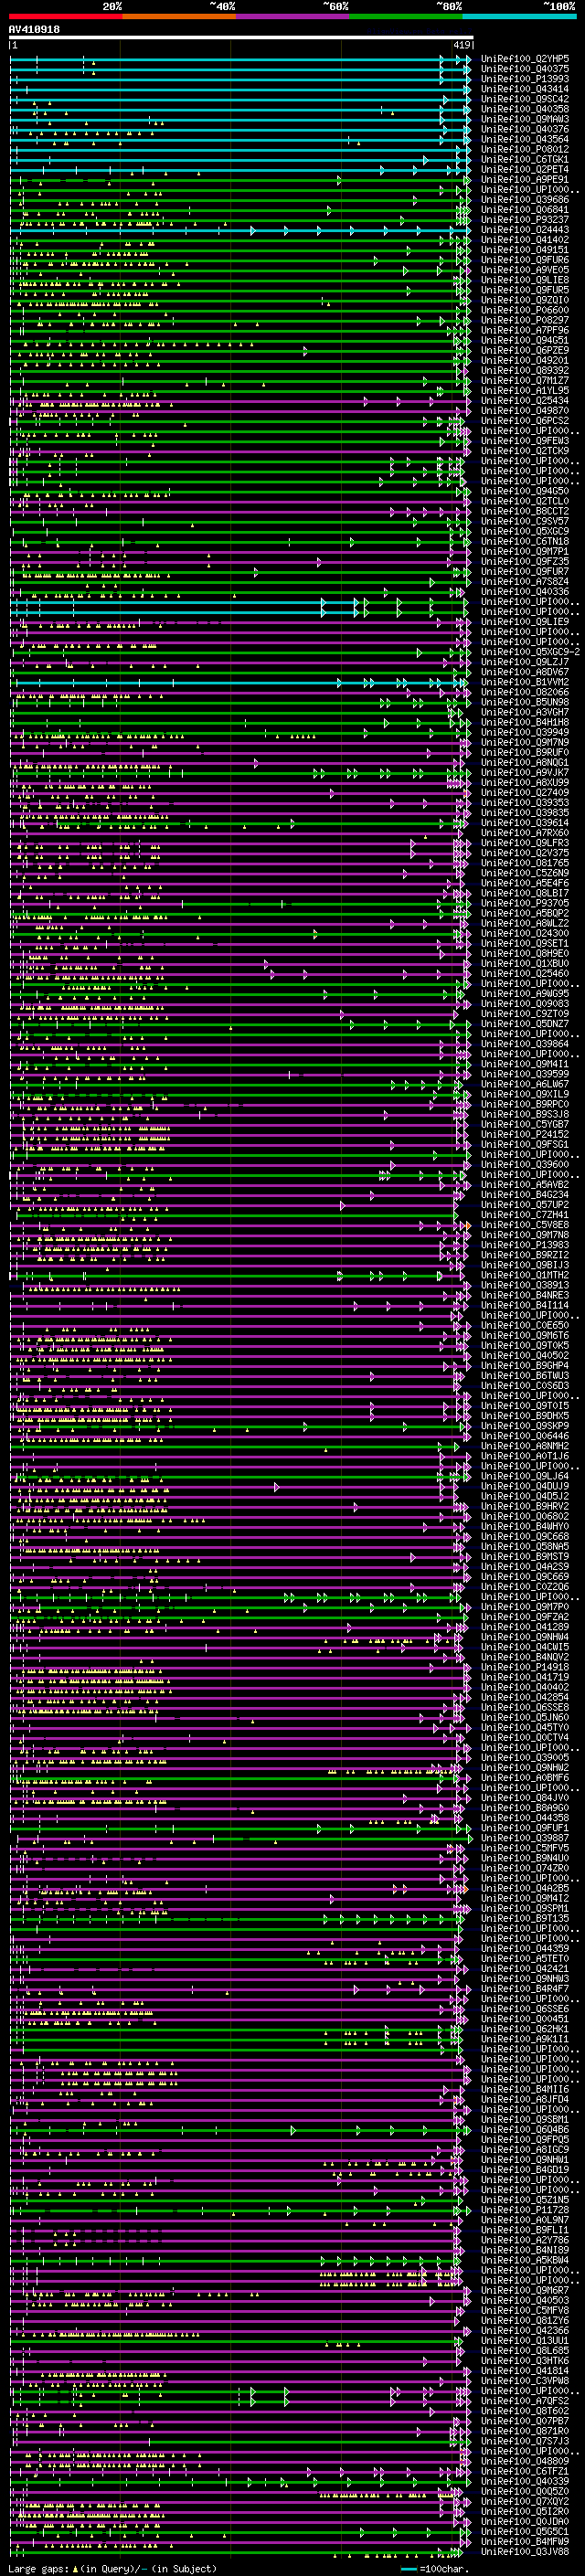Select the UniRef100_Q2PET4 label
The height and width of the screenshot is (2576, 585).
(x=525, y=170)
